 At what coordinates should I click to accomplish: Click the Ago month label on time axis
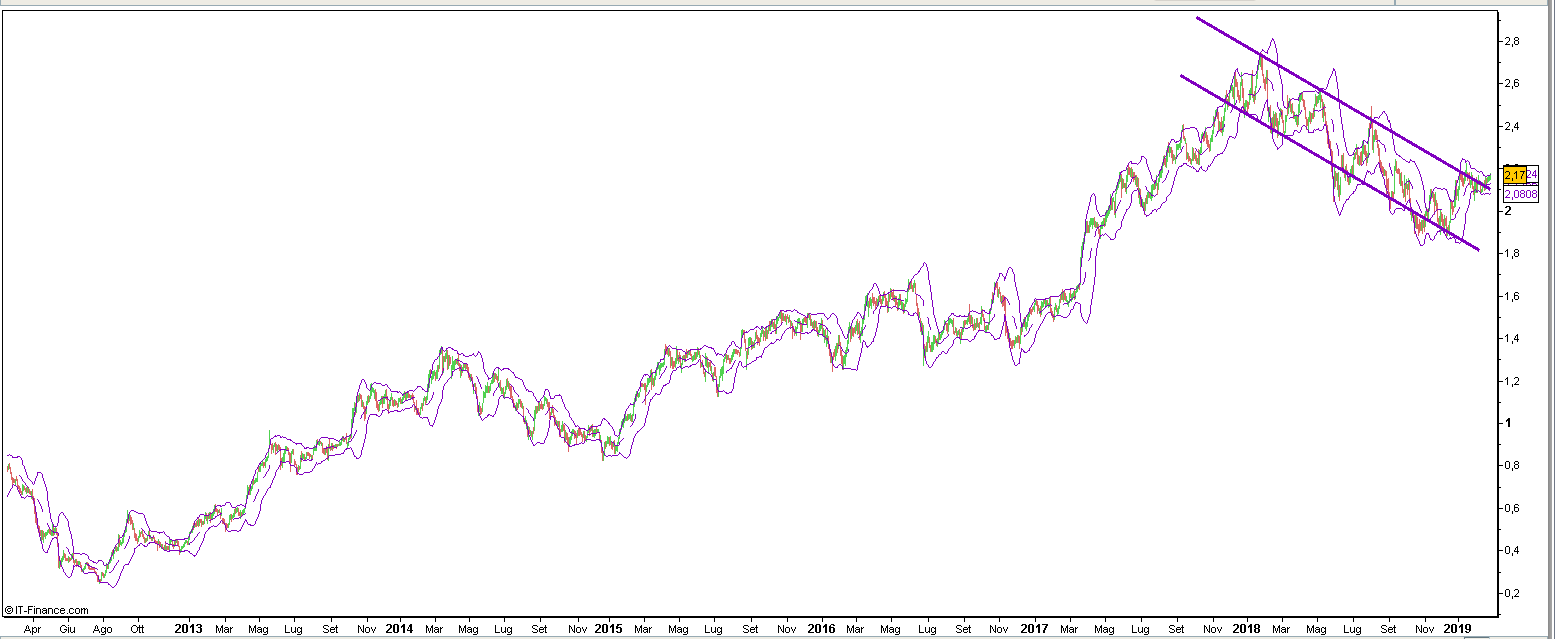(x=102, y=630)
